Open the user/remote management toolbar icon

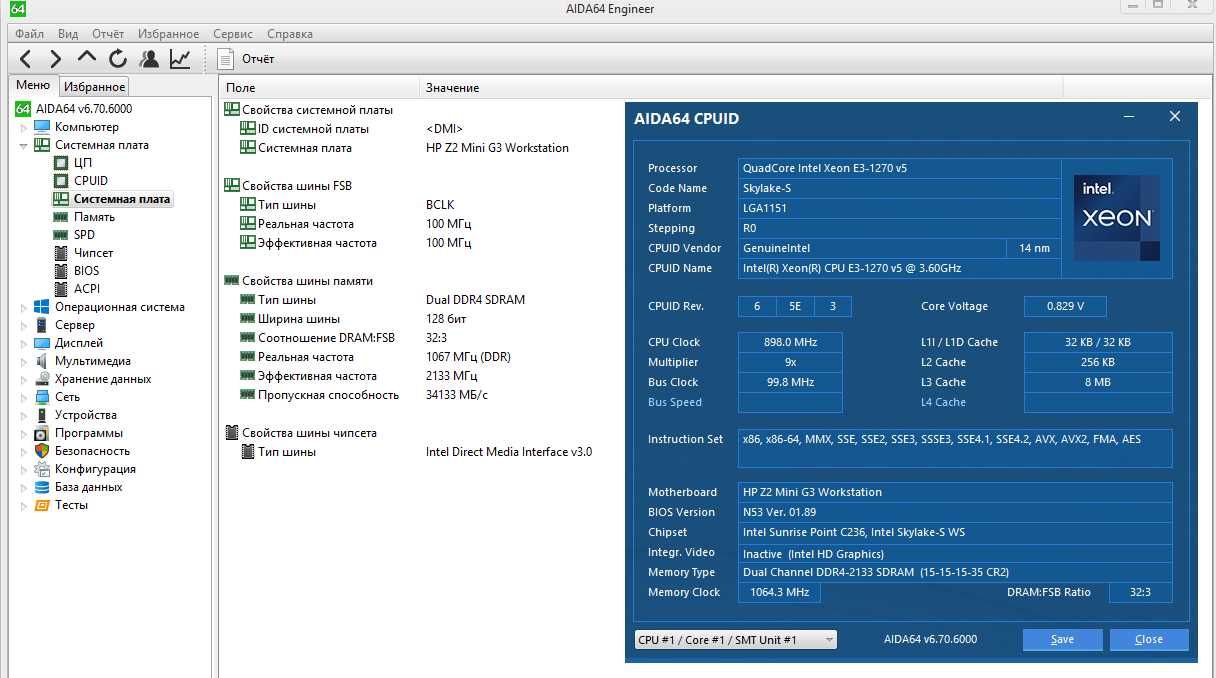(x=149, y=59)
